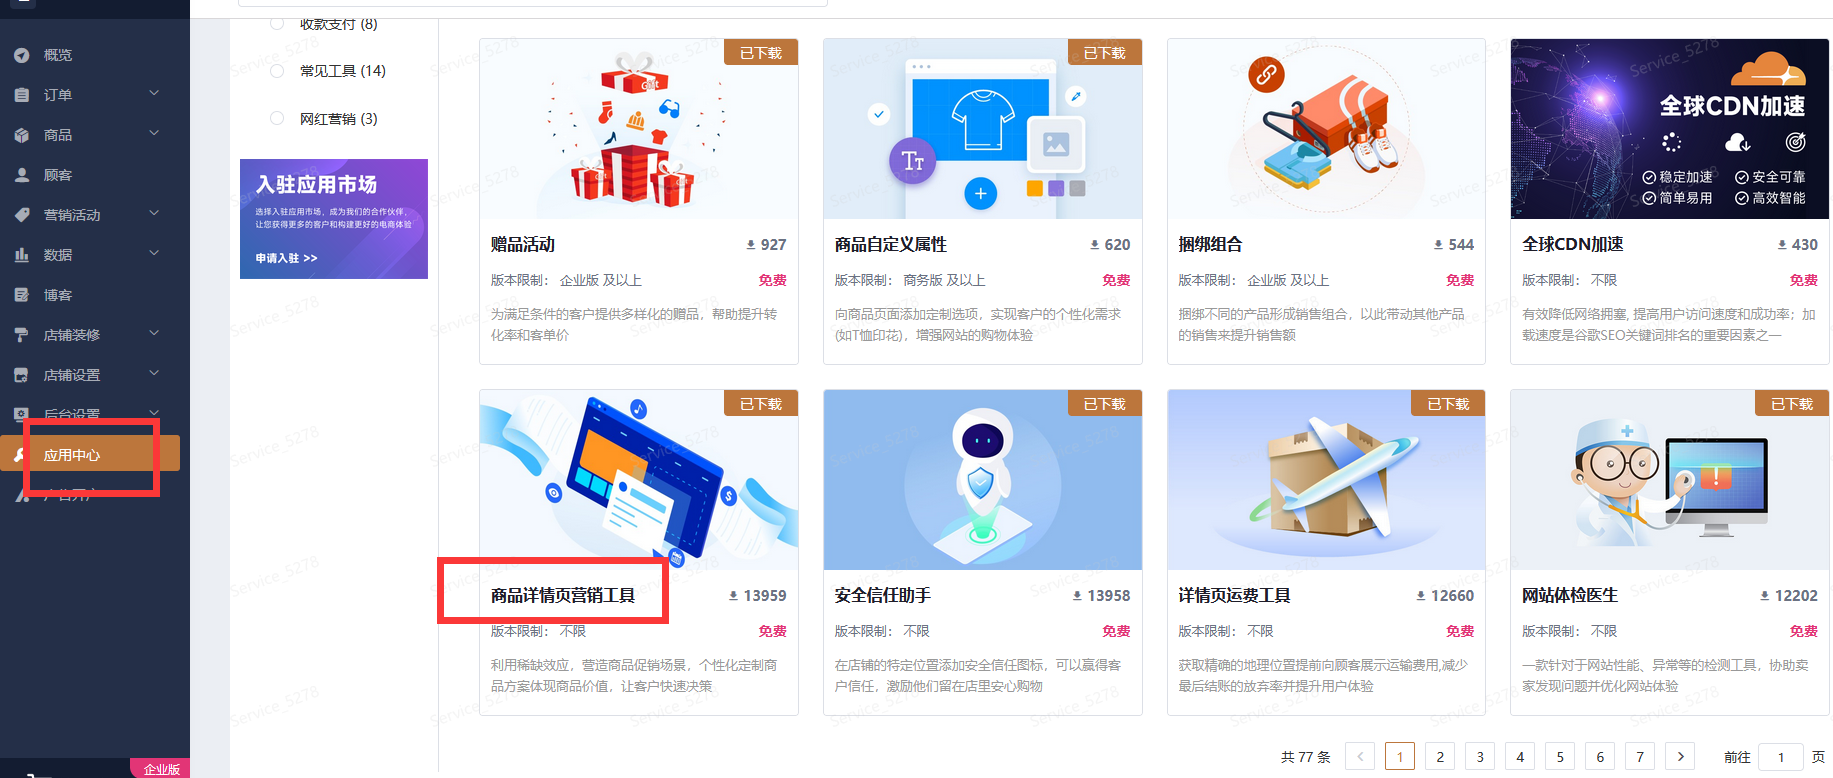This screenshot has width=1833, height=778.
Task: Click the 营销活动 tag icon
Action: click(22, 215)
